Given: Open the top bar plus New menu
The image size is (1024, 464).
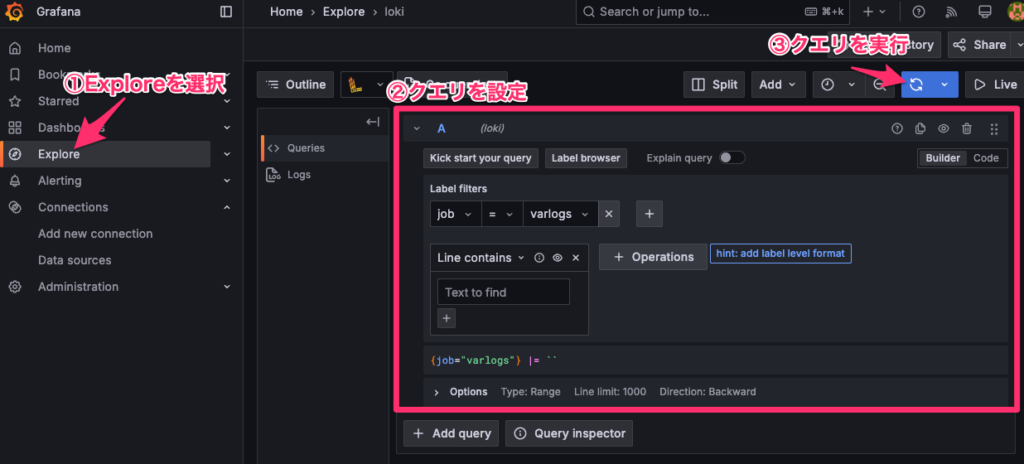Looking at the screenshot, I should [x=874, y=12].
